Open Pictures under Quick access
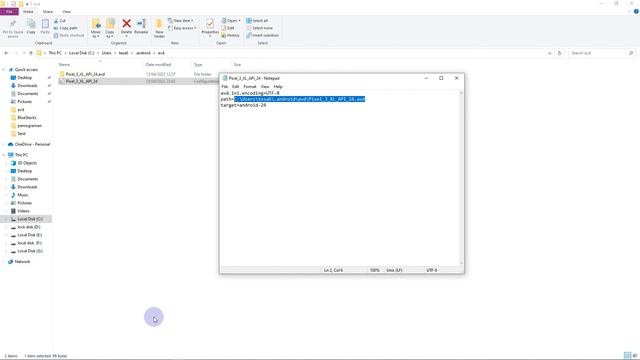The width and height of the screenshot is (640, 360). 24,102
